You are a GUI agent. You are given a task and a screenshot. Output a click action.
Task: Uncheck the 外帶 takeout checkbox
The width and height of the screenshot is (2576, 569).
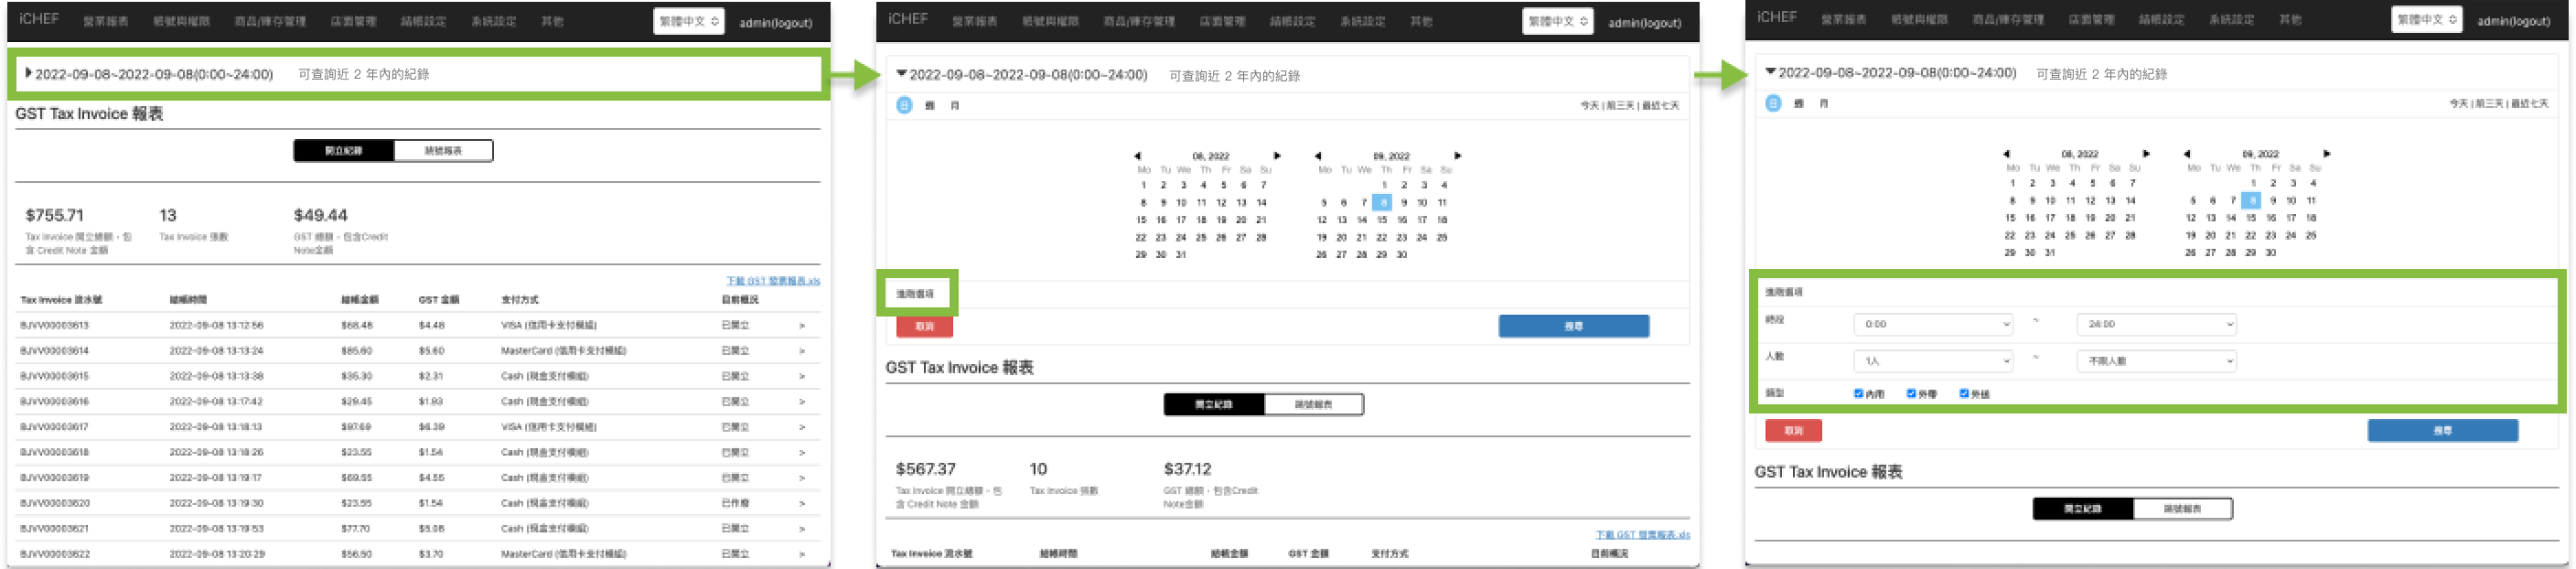(x=1911, y=393)
